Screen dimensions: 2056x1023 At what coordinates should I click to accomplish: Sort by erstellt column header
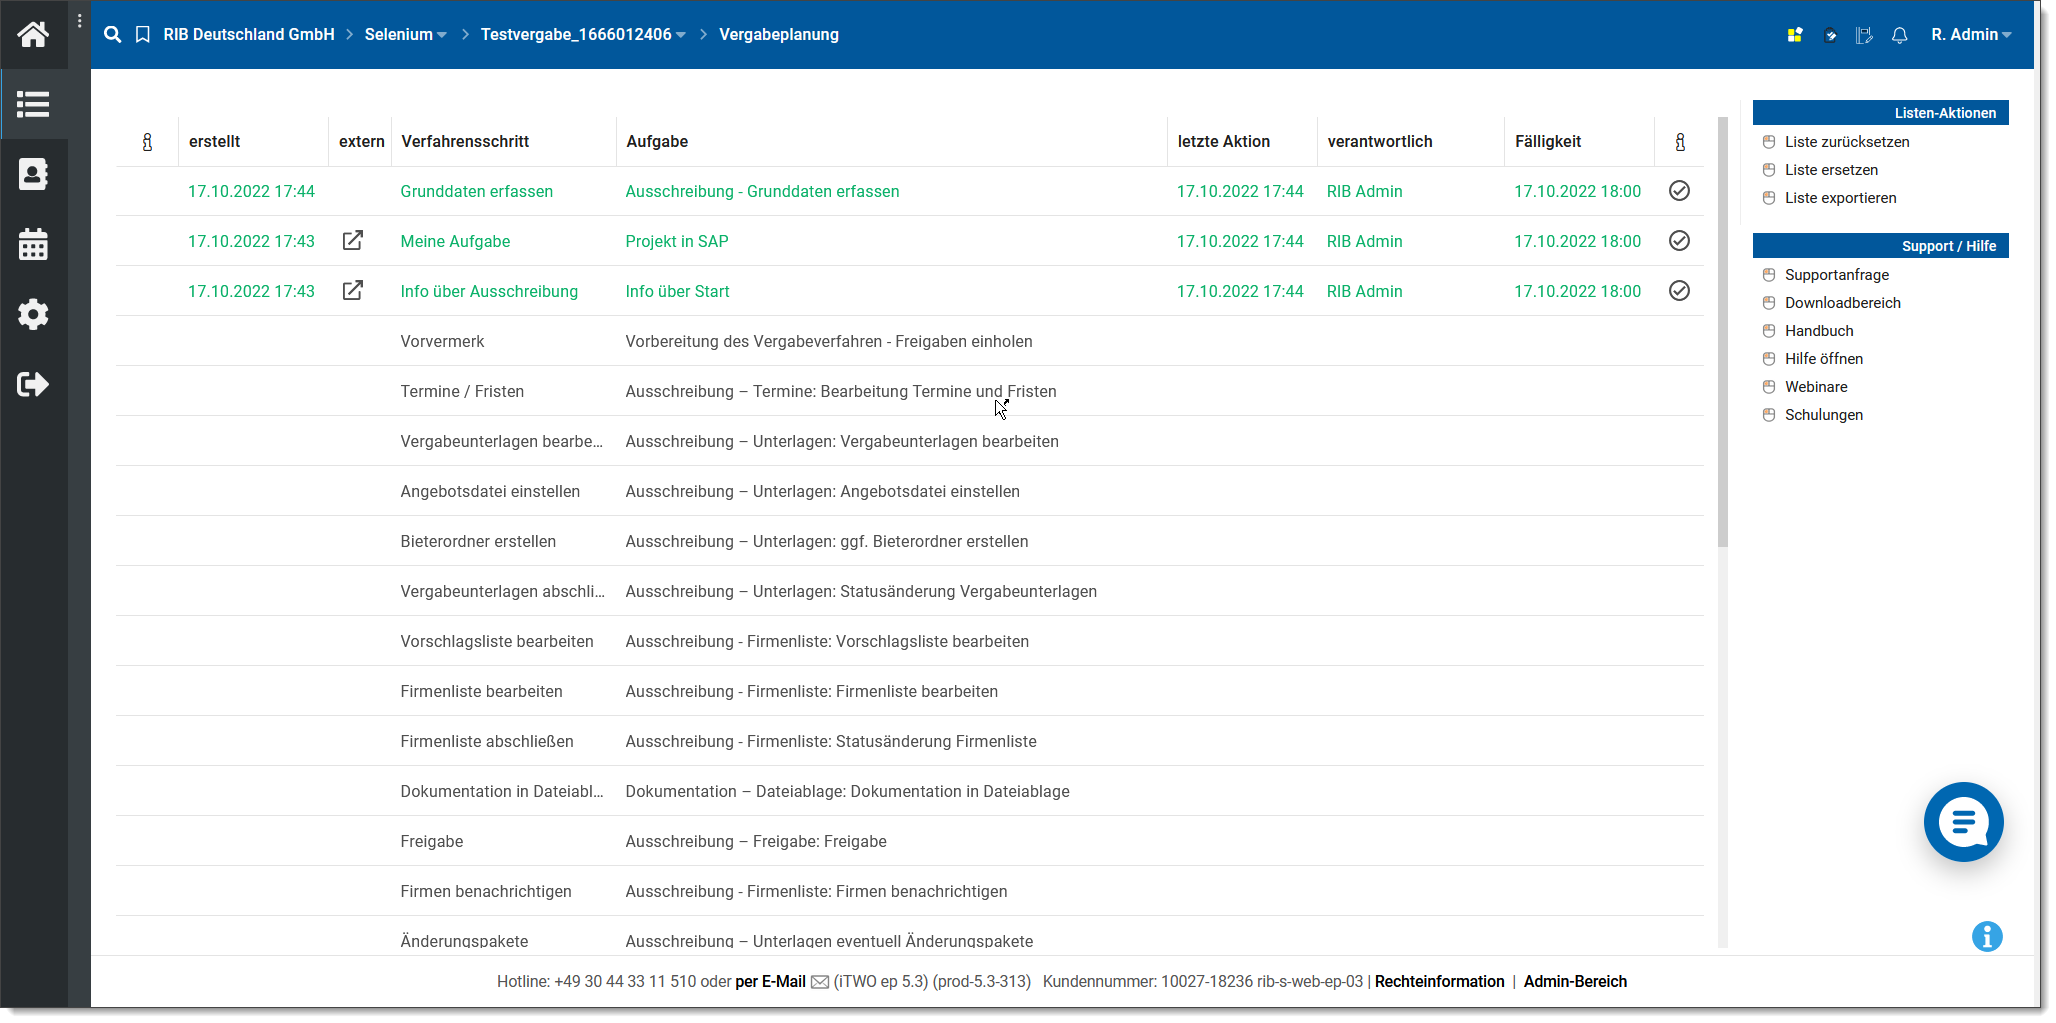pos(214,142)
